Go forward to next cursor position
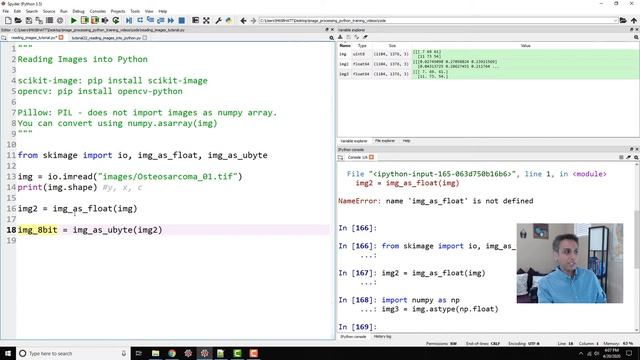Screen dimensions: 640x360 (253, 20)
